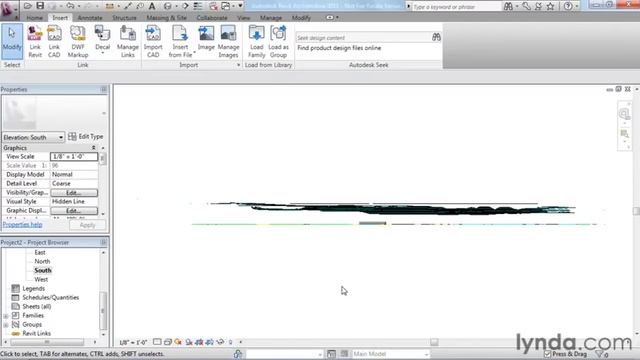This screenshot has height=360, width=640.
Task: Click the Import CAD tool
Action: click(153, 41)
